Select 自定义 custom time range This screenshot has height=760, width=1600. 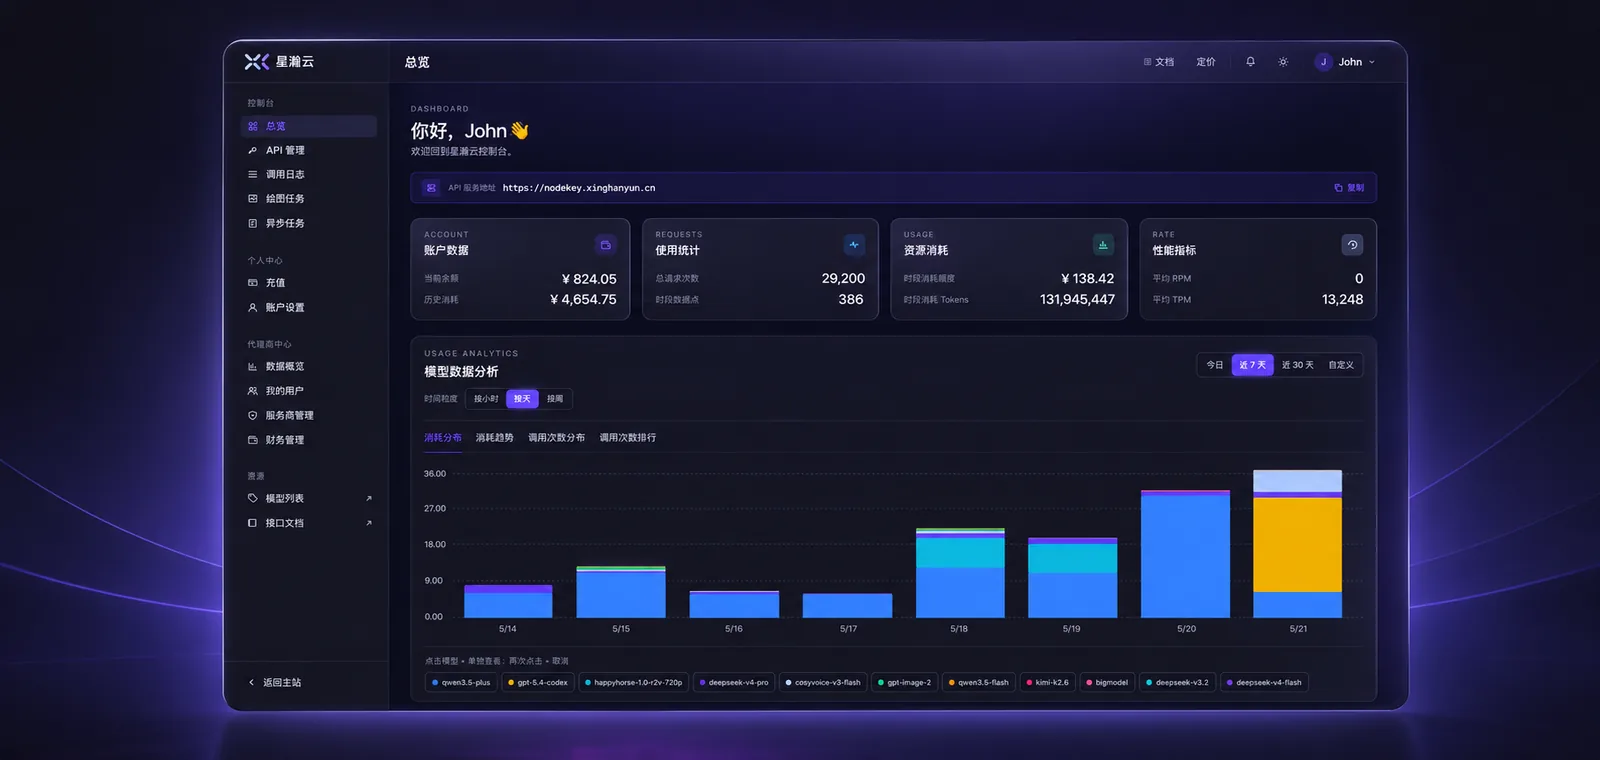click(1341, 365)
